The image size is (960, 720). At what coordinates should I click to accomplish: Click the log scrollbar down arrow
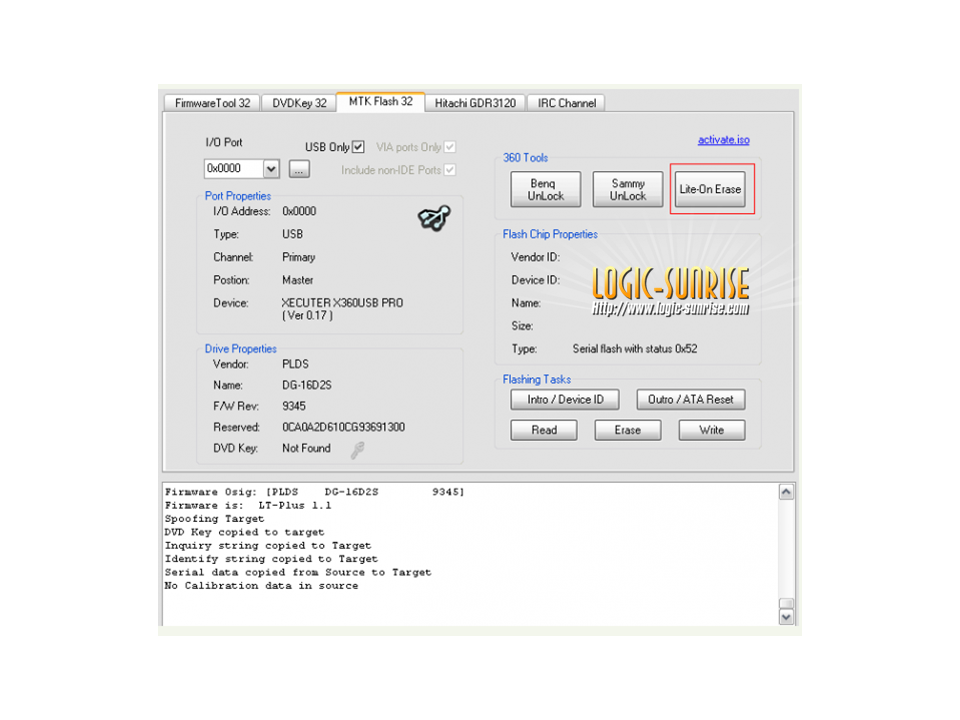click(786, 617)
